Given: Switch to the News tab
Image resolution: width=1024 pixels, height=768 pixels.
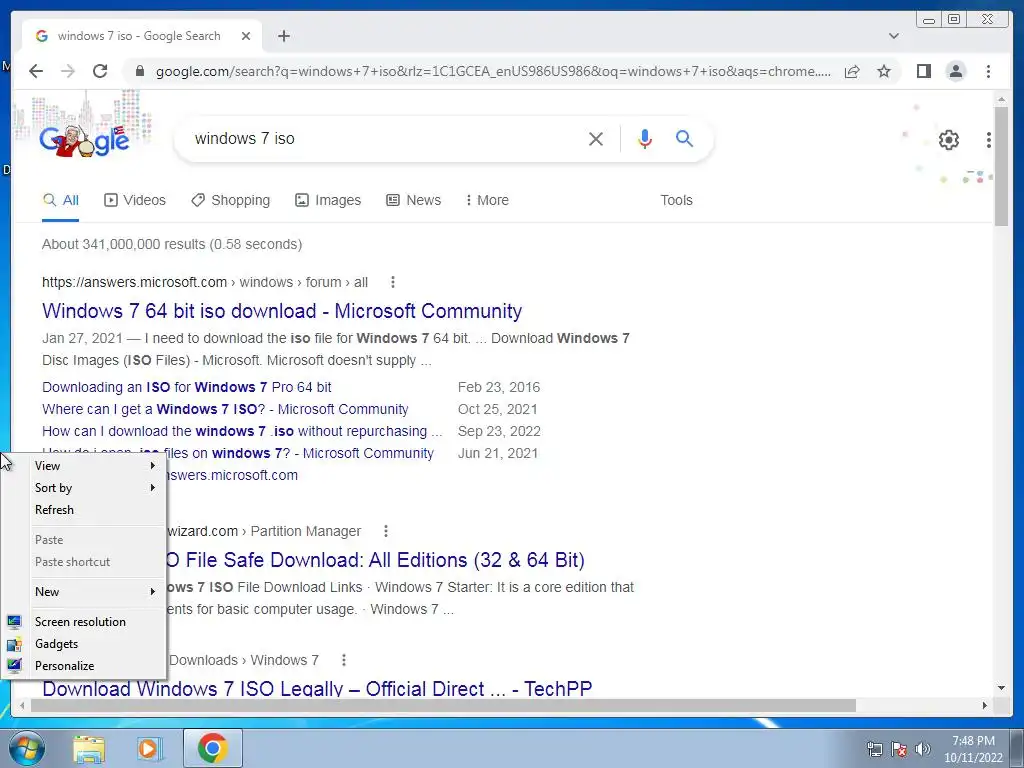Looking at the screenshot, I should (x=413, y=200).
